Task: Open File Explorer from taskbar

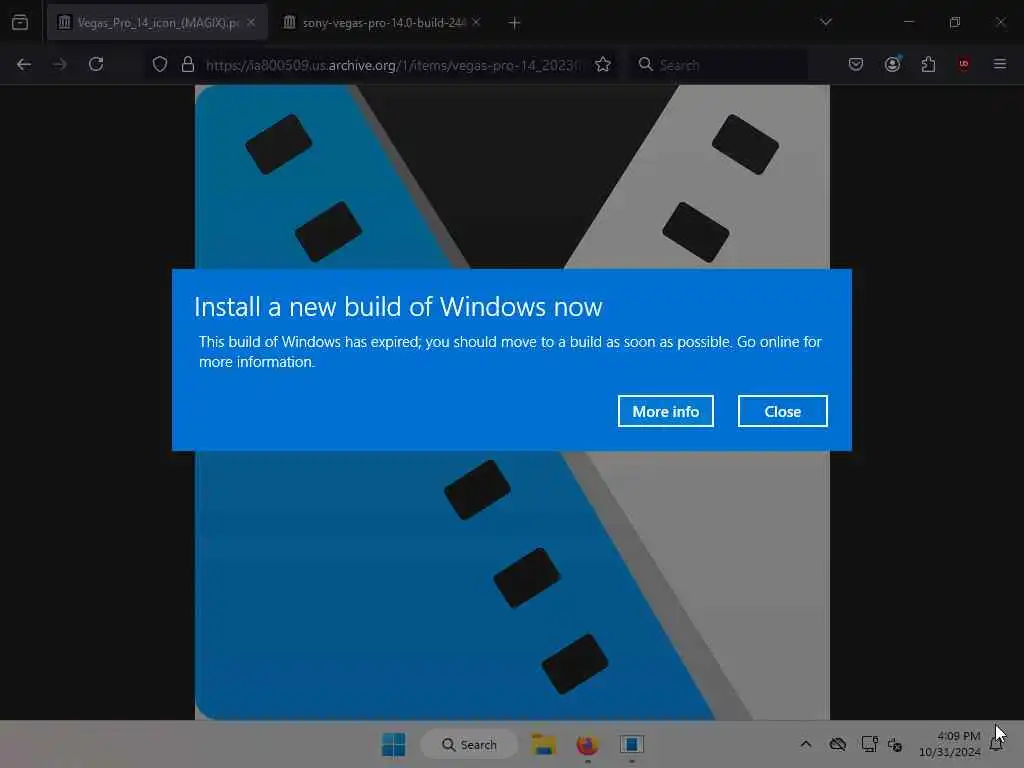Action: pos(543,744)
